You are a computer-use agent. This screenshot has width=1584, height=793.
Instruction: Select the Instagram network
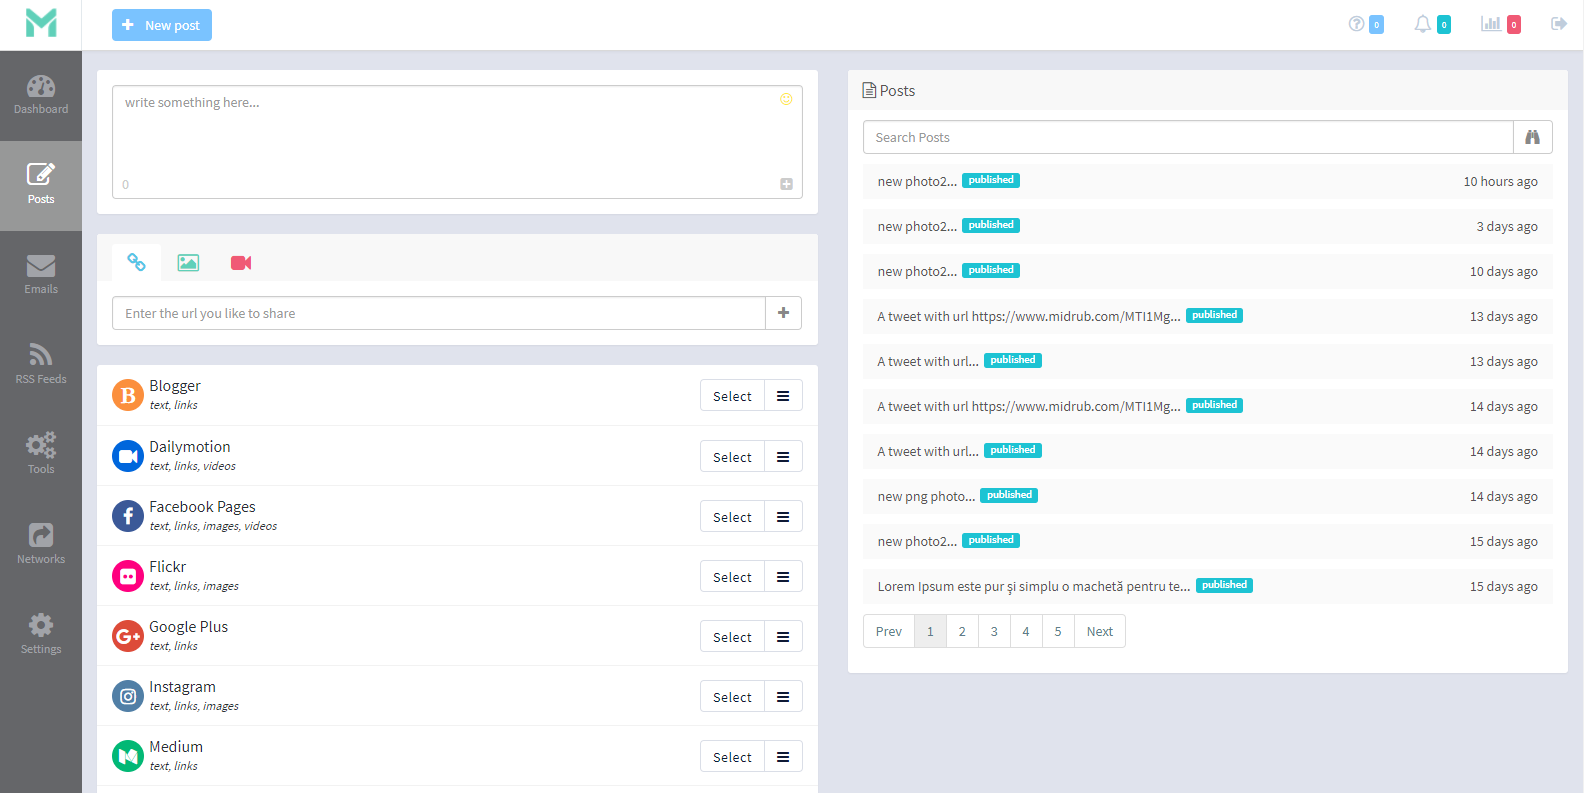coord(732,697)
